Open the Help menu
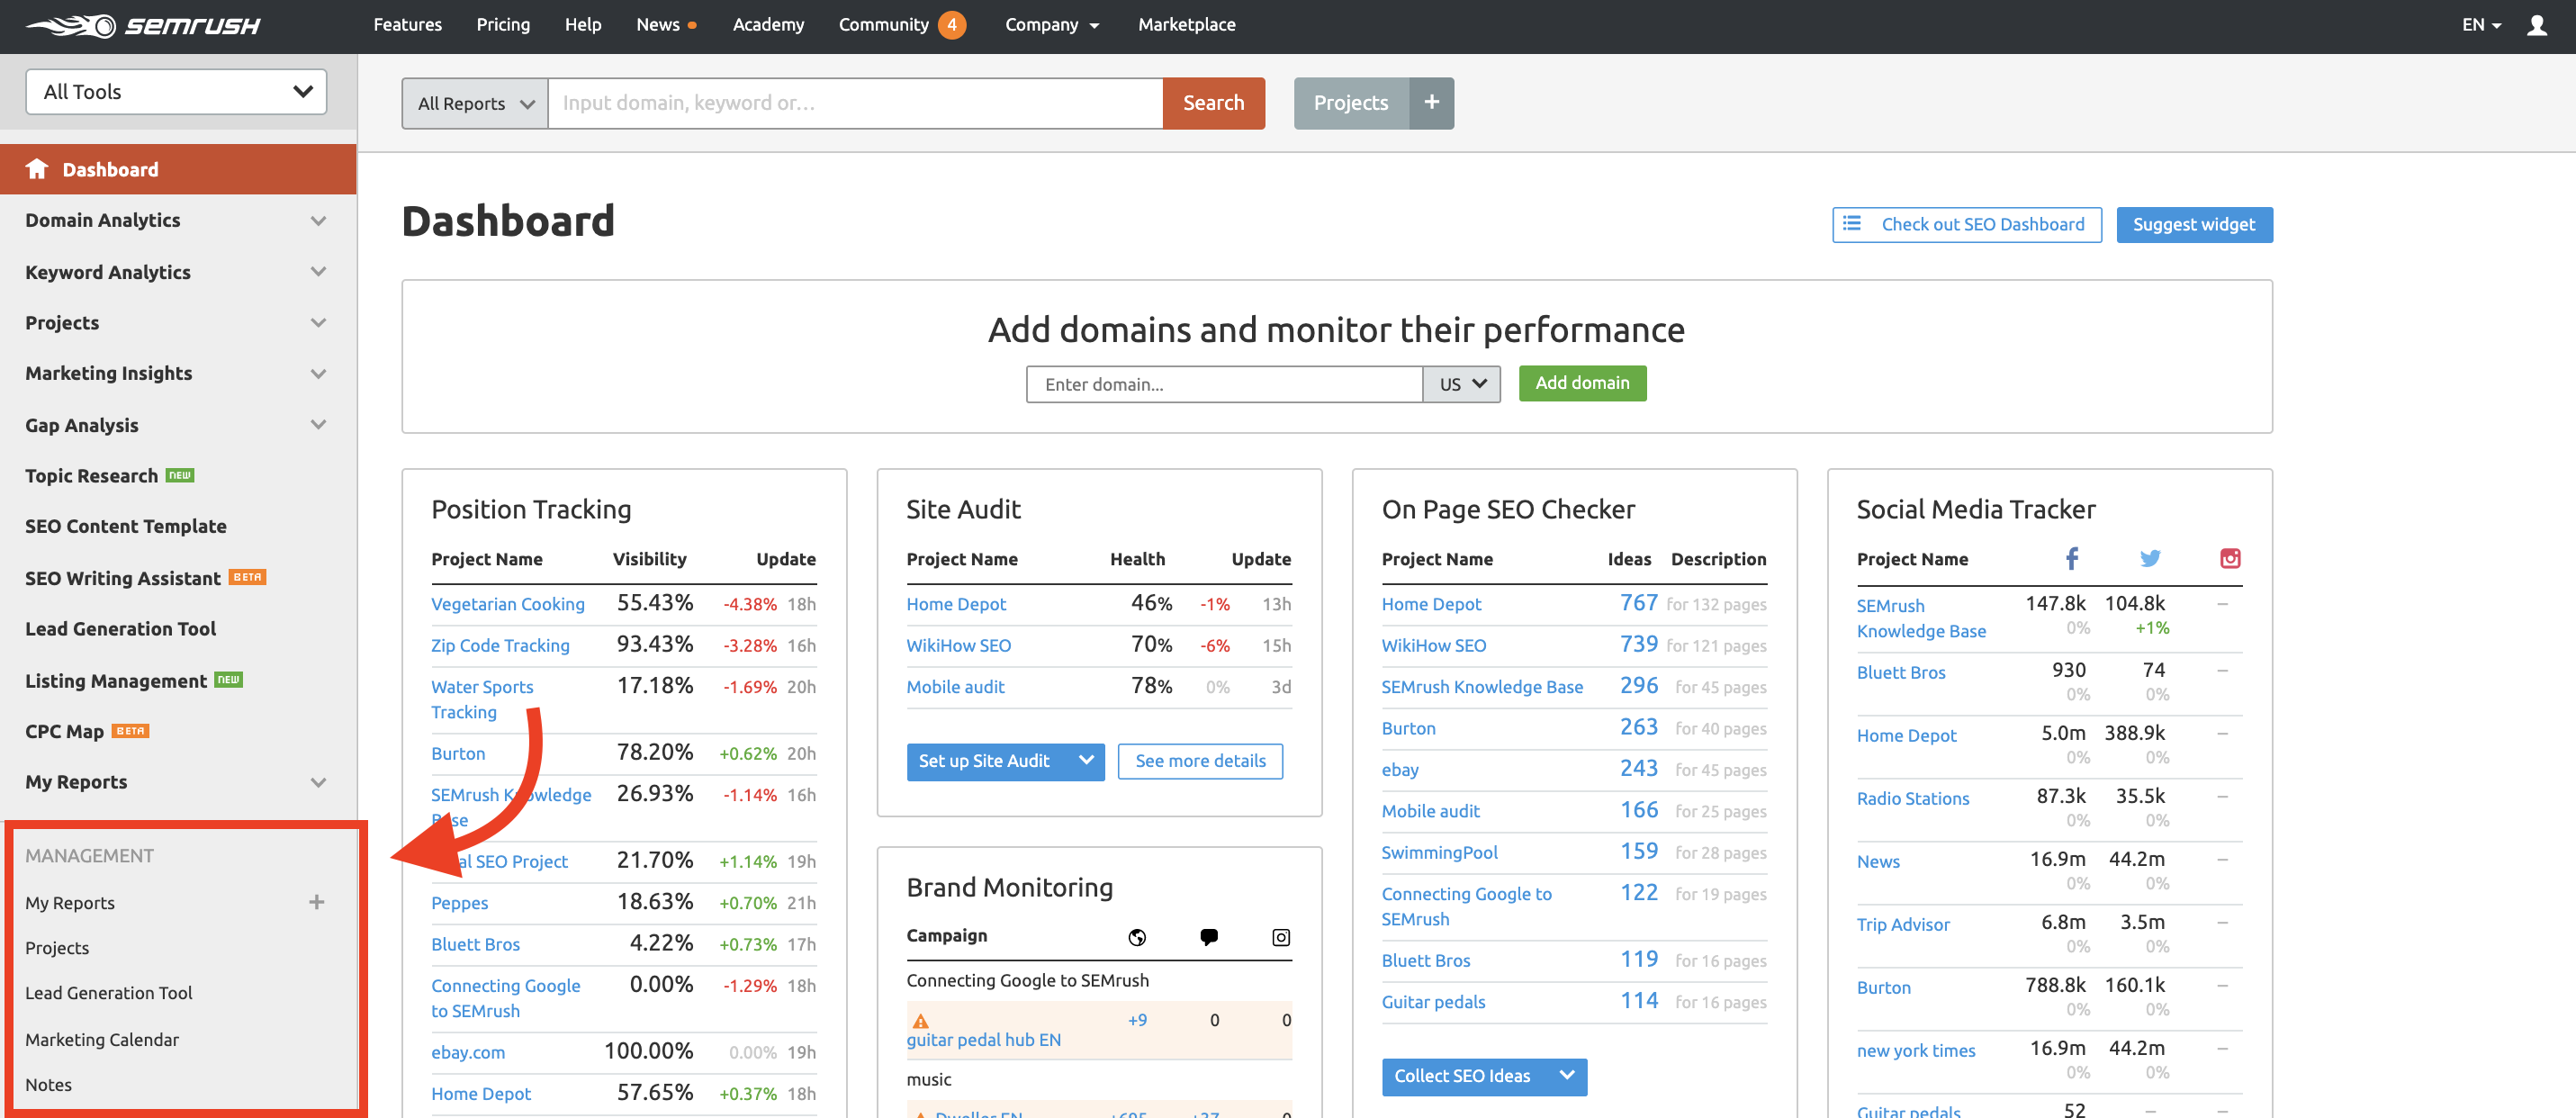 tap(583, 25)
